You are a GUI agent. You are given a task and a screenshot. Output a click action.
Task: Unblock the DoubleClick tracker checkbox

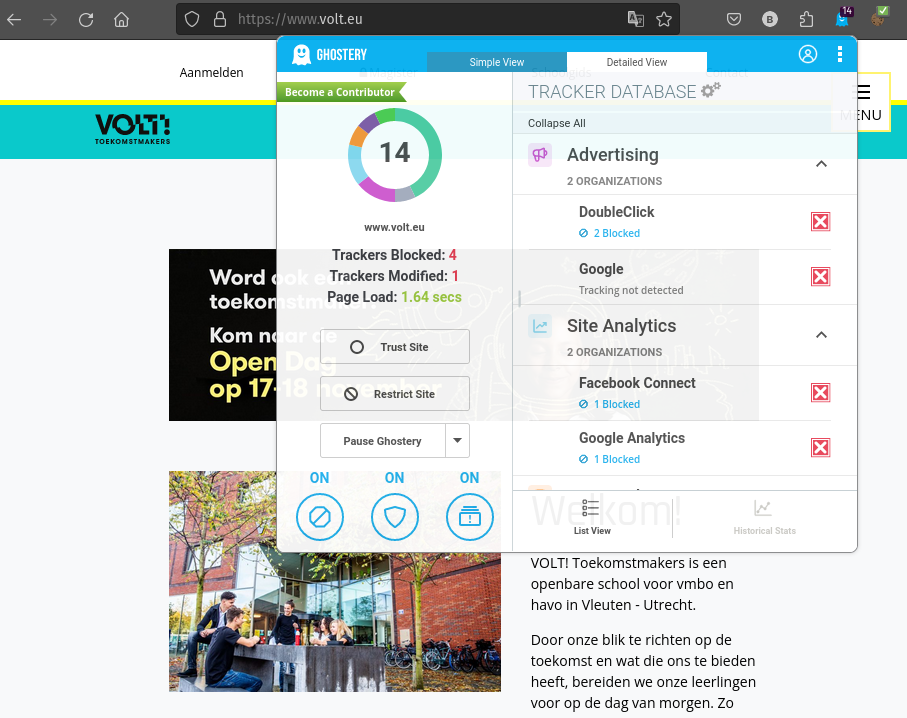tap(820, 222)
